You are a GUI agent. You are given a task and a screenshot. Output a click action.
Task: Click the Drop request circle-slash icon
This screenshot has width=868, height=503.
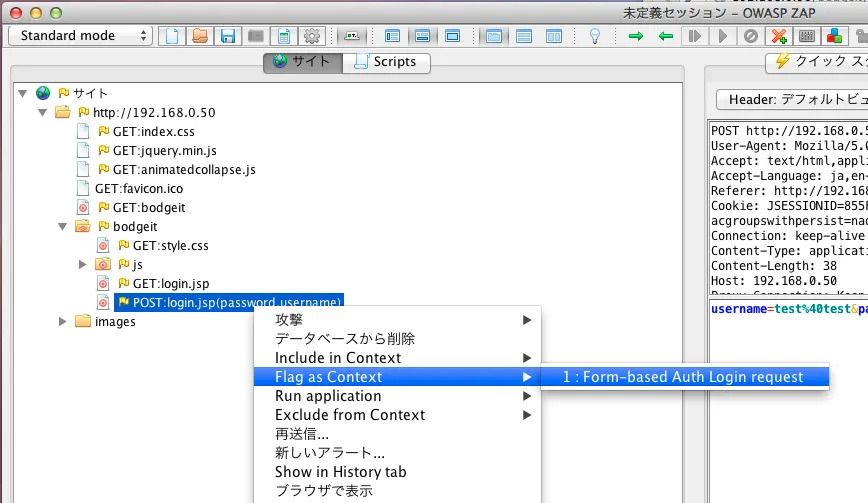(751, 36)
